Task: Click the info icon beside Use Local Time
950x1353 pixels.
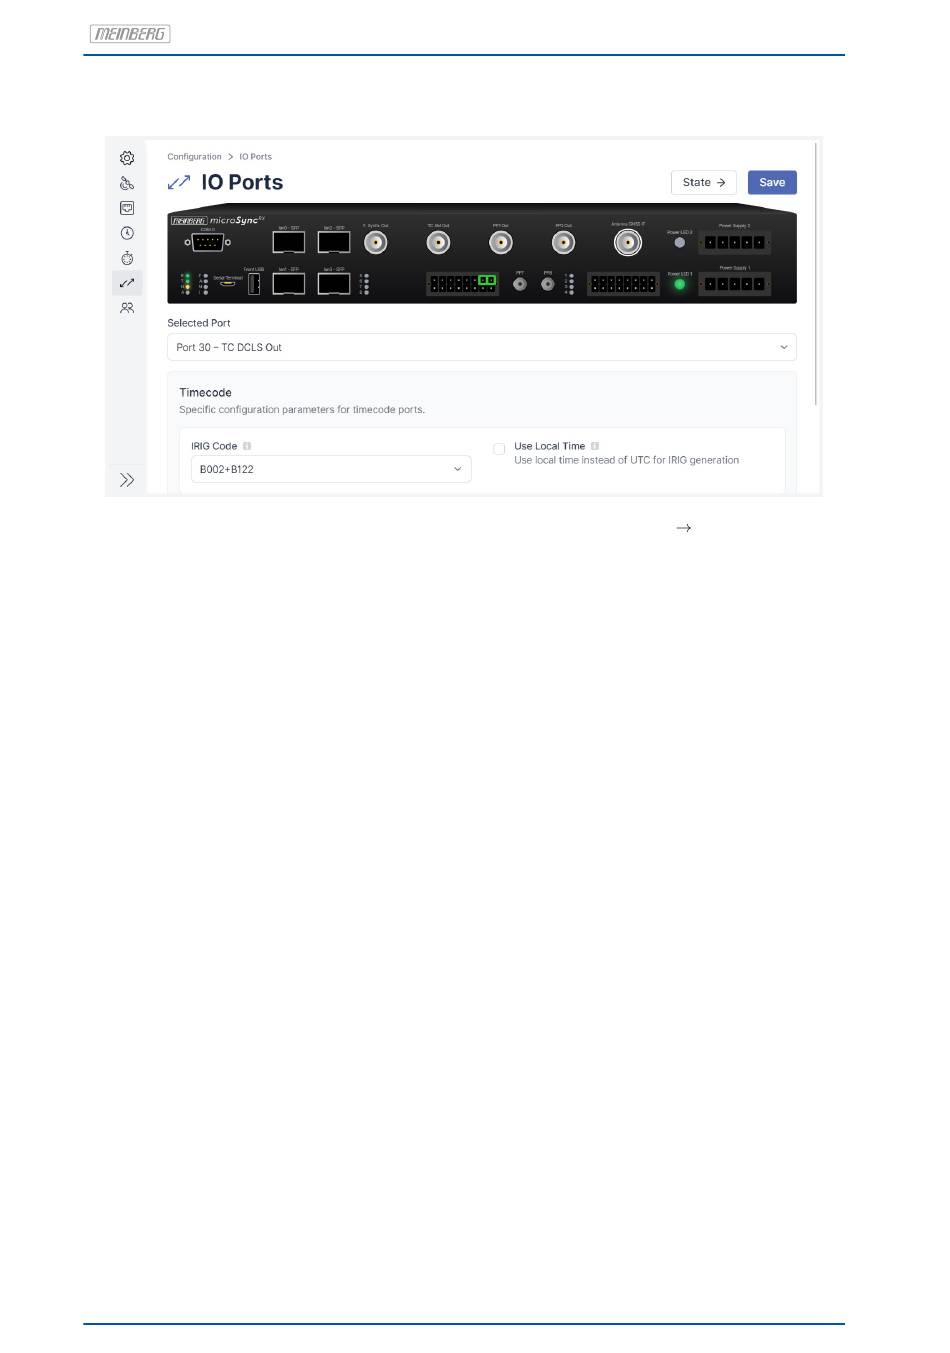Action: 595,446
